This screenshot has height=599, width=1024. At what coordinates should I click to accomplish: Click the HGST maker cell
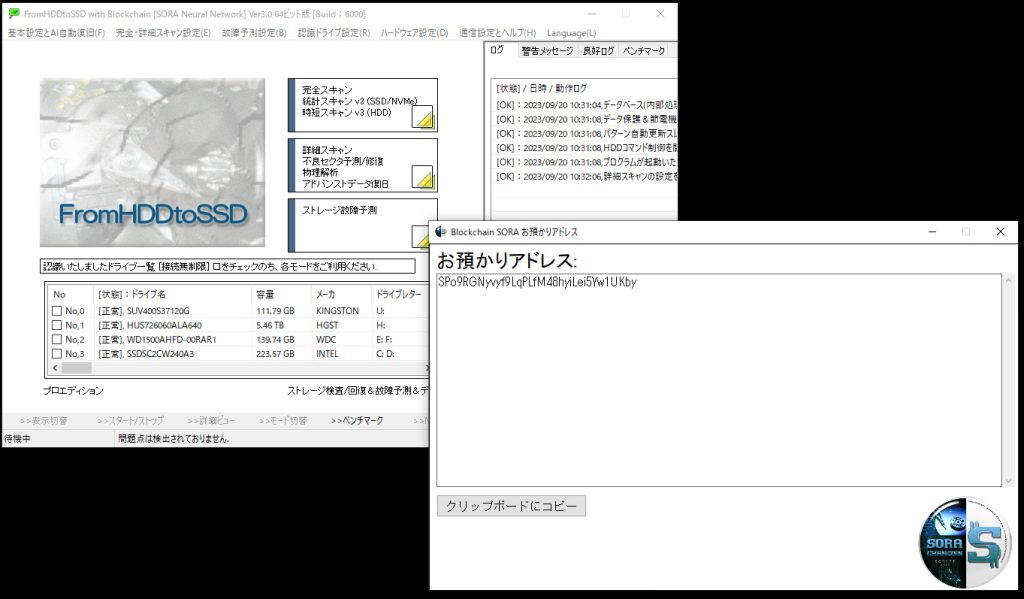[327, 325]
